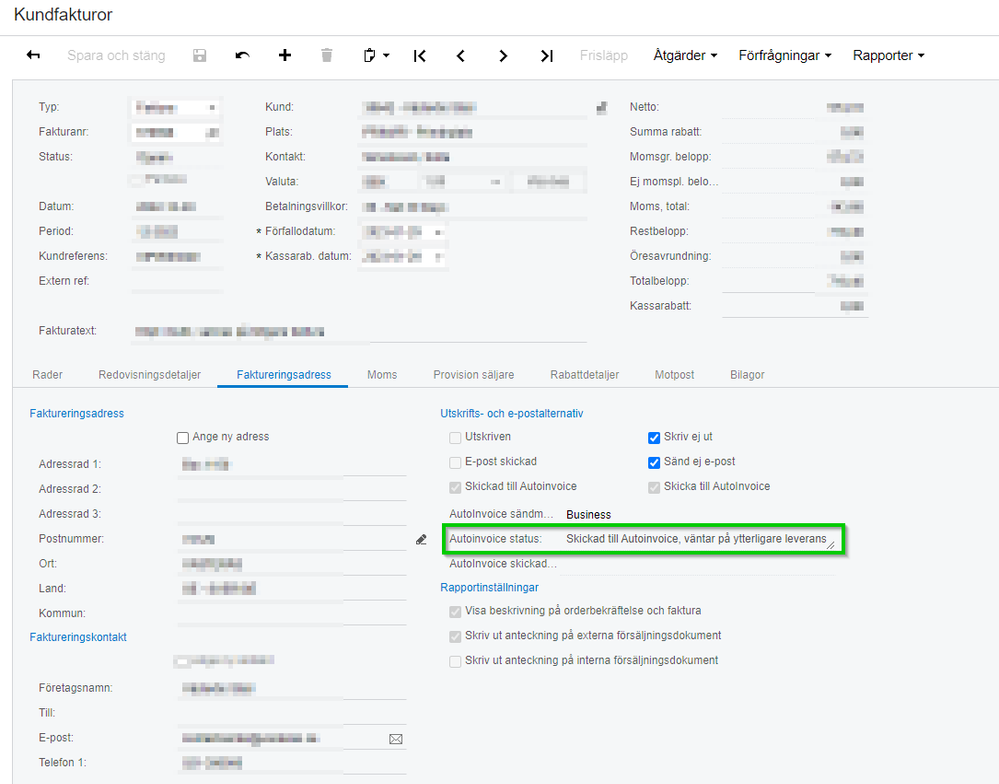Click the back arrow icon
999x784 pixels.
click(33, 55)
